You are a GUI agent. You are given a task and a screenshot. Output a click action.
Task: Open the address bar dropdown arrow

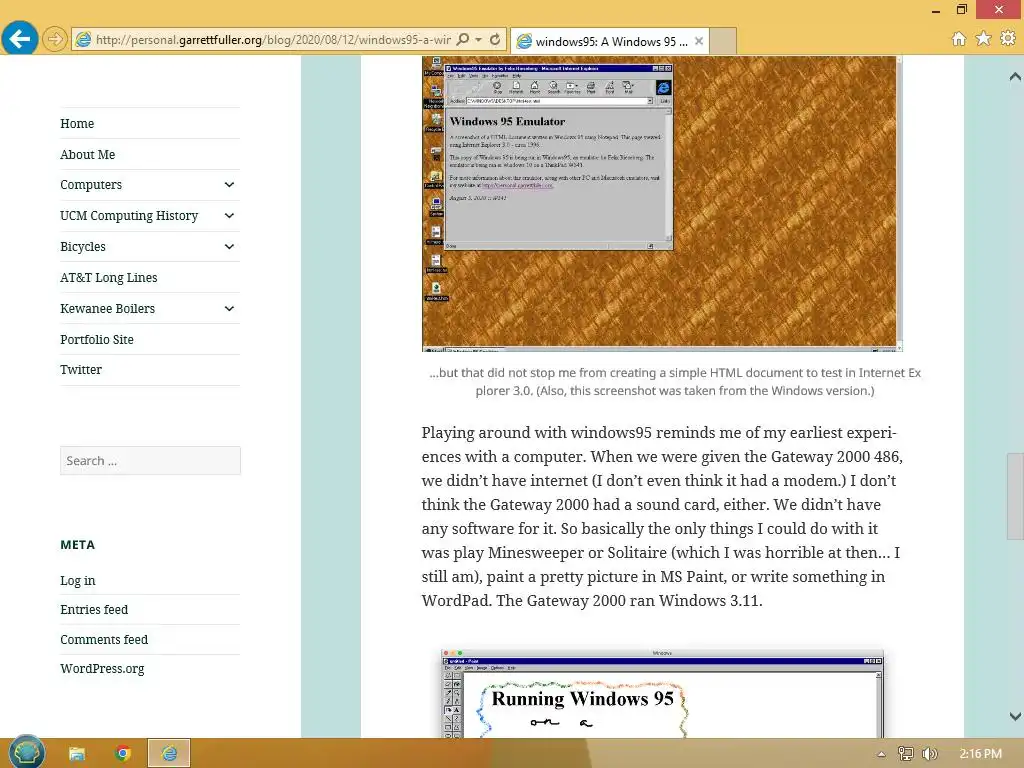[x=479, y=40]
